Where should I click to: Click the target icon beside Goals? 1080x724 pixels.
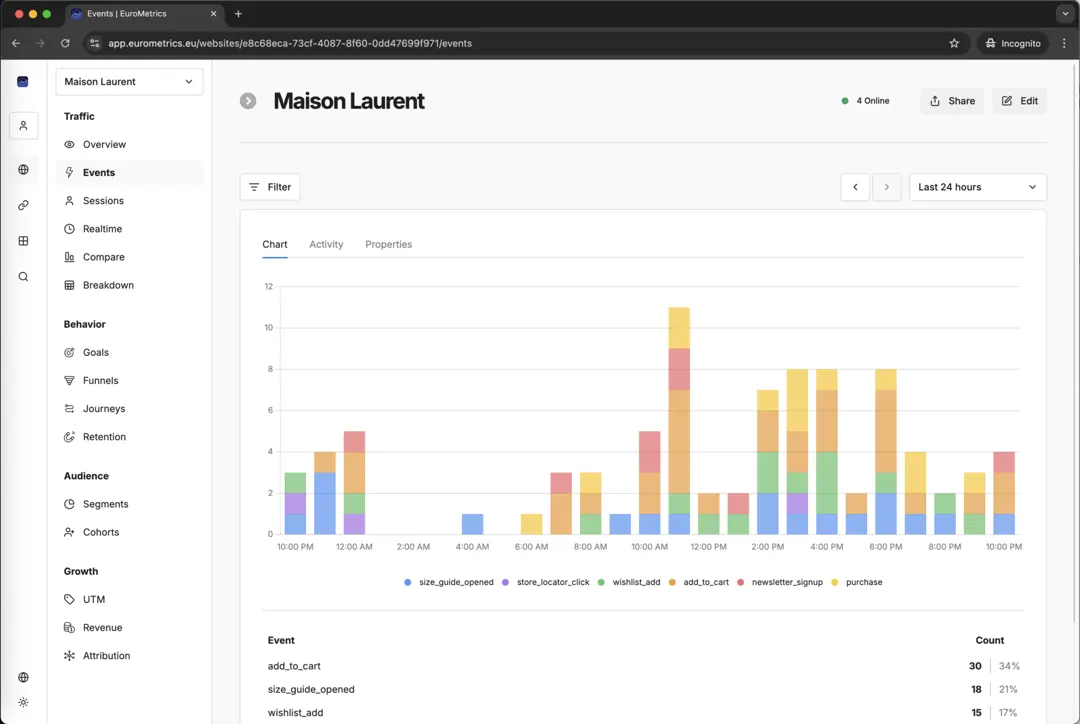(x=69, y=353)
